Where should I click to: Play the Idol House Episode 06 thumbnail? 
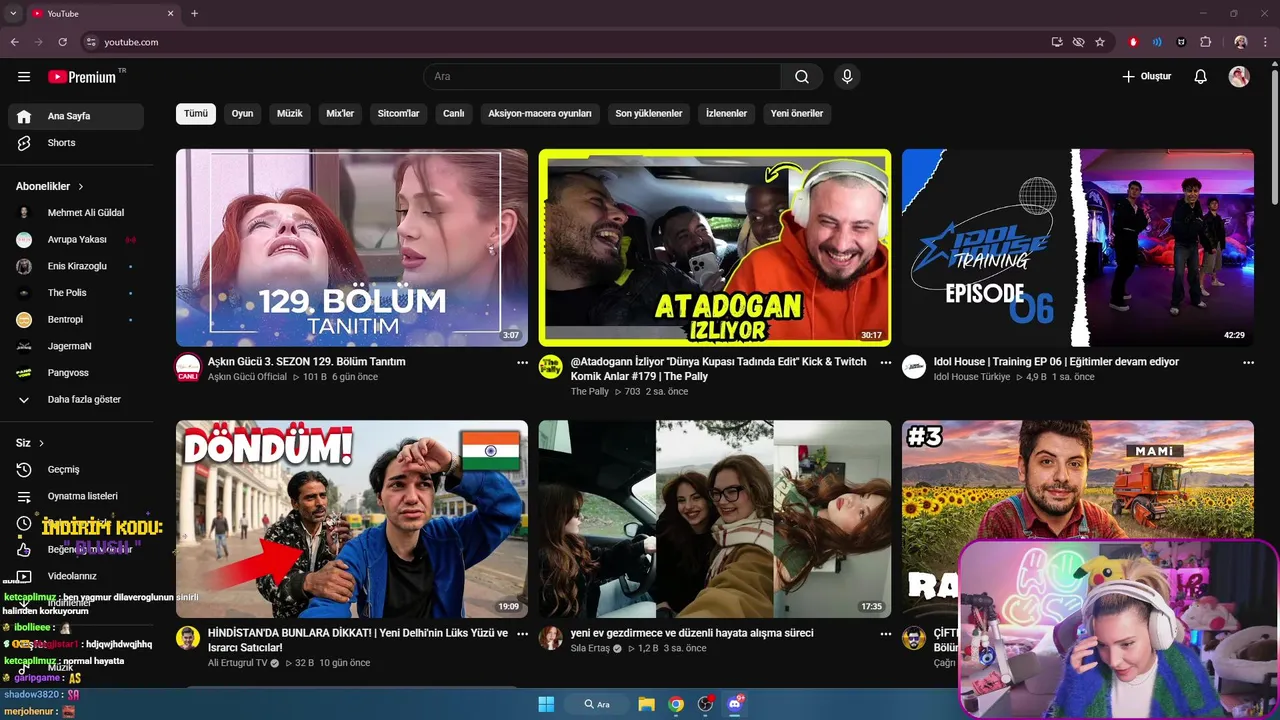[x=1078, y=248]
